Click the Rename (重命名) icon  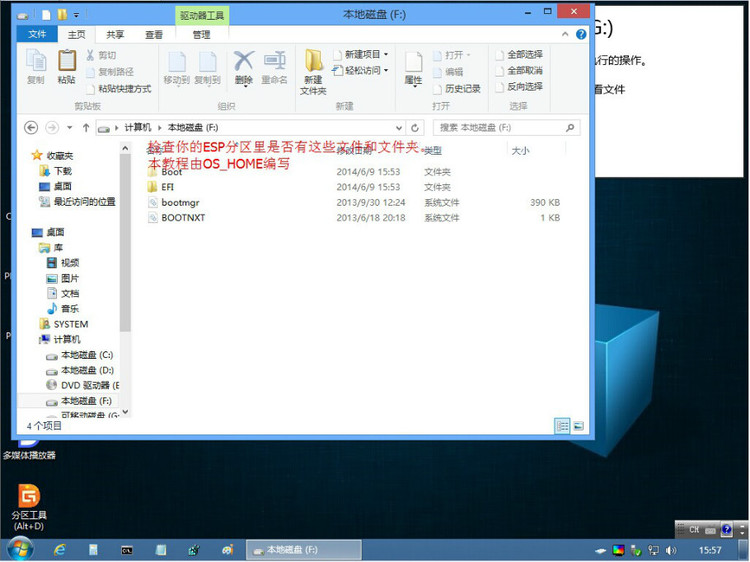click(x=274, y=67)
